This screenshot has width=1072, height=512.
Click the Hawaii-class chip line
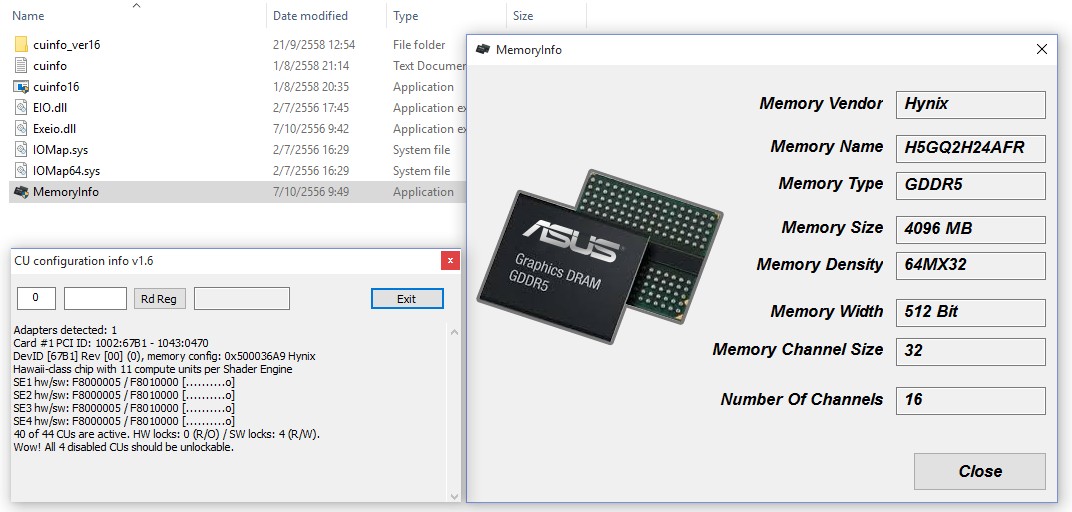click(x=153, y=369)
